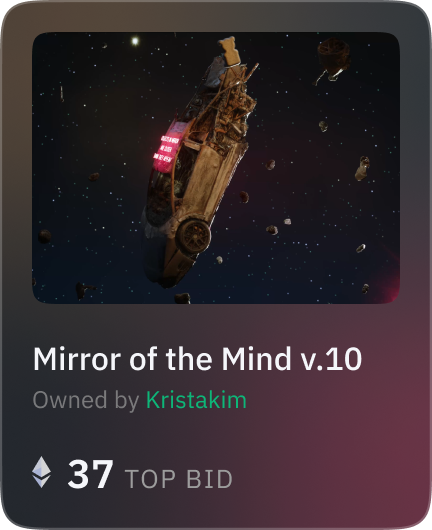The width and height of the screenshot is (432, 530).
Task: Click the light debris at artwork right
Action: [362, 168]
